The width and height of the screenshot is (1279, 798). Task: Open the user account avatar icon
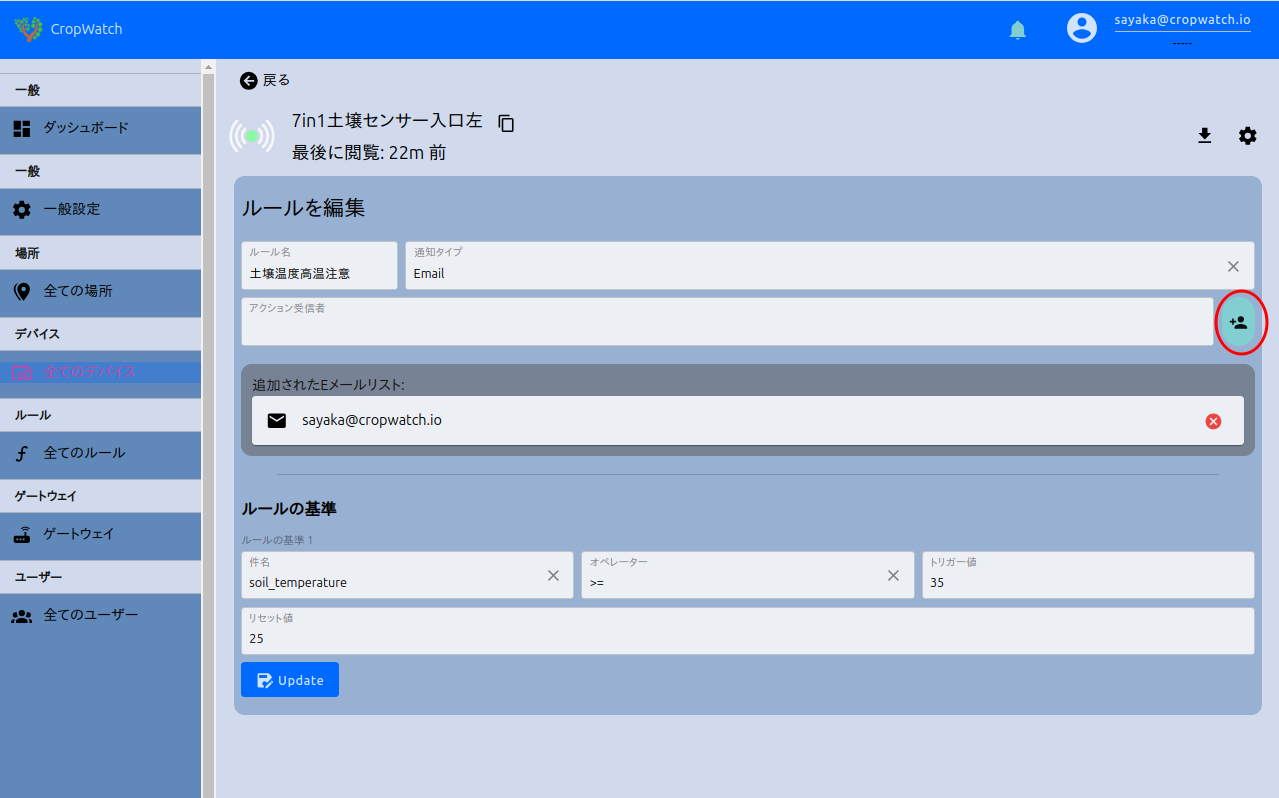1081,28
